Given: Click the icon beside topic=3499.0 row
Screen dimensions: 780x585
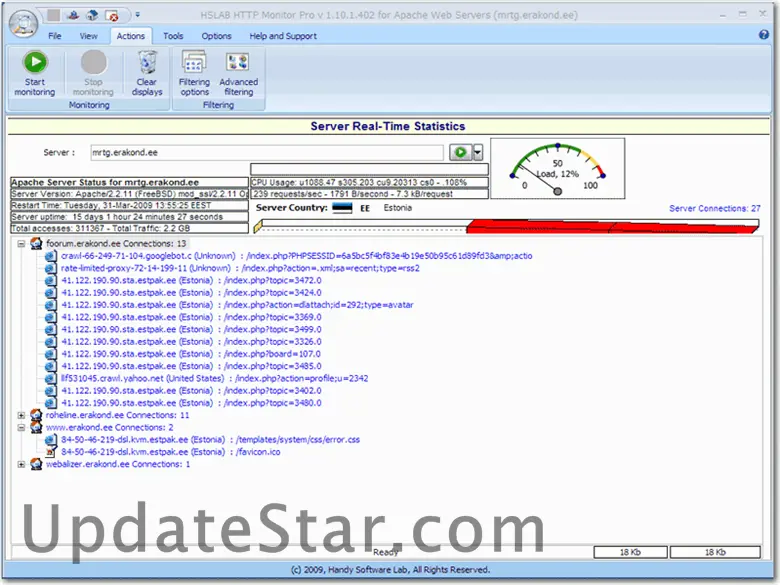Looking at the screenshot, I should point(50,329).
